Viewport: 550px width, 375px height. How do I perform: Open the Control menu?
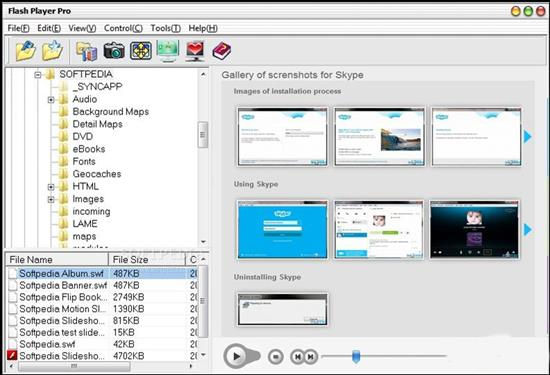point(123,28)
